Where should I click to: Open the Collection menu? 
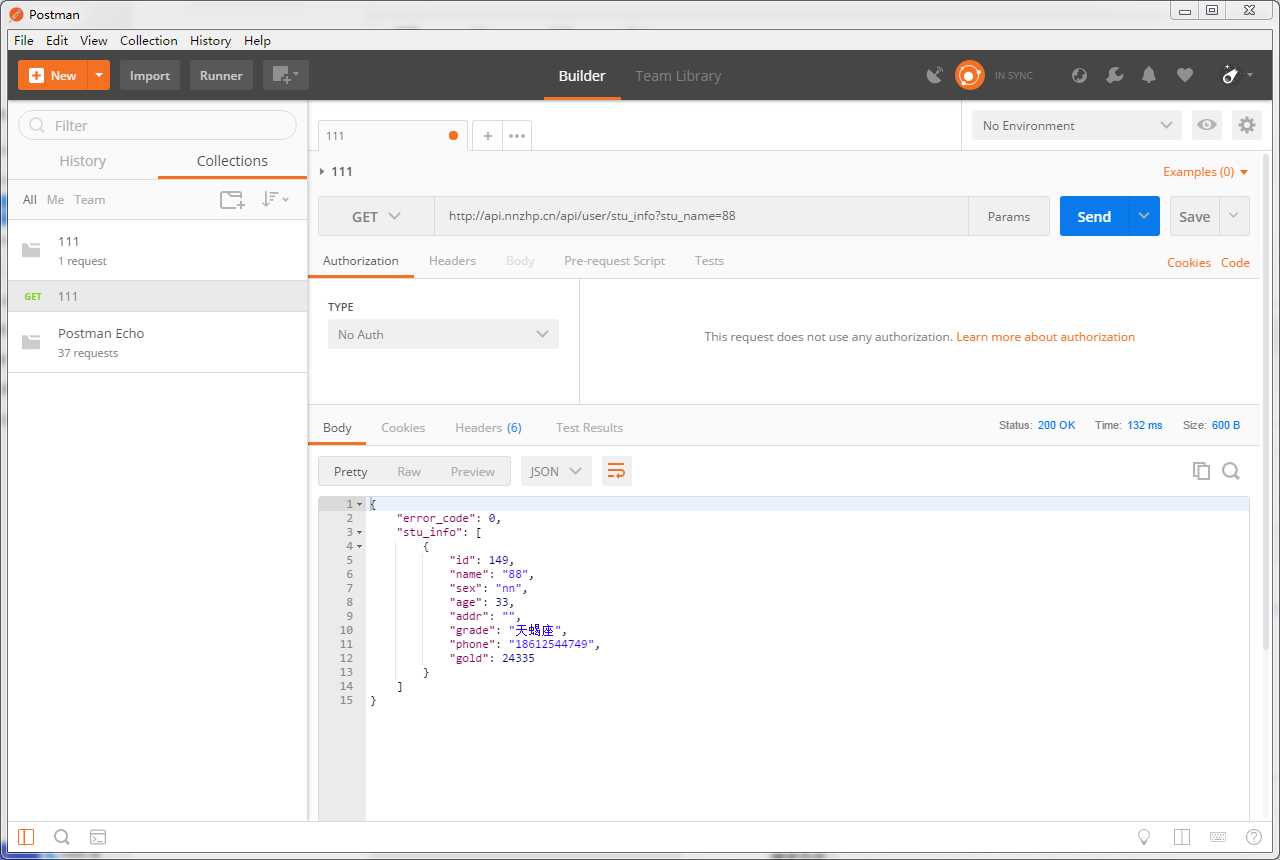point(149,40)
